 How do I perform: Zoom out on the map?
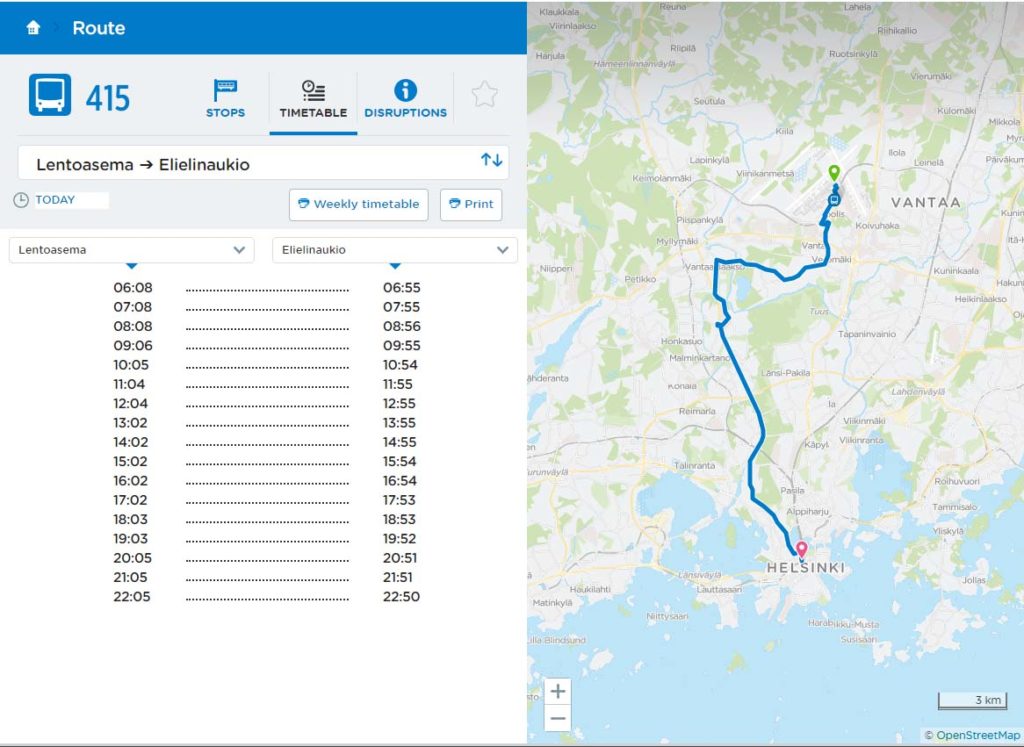(x=558, y=718)
